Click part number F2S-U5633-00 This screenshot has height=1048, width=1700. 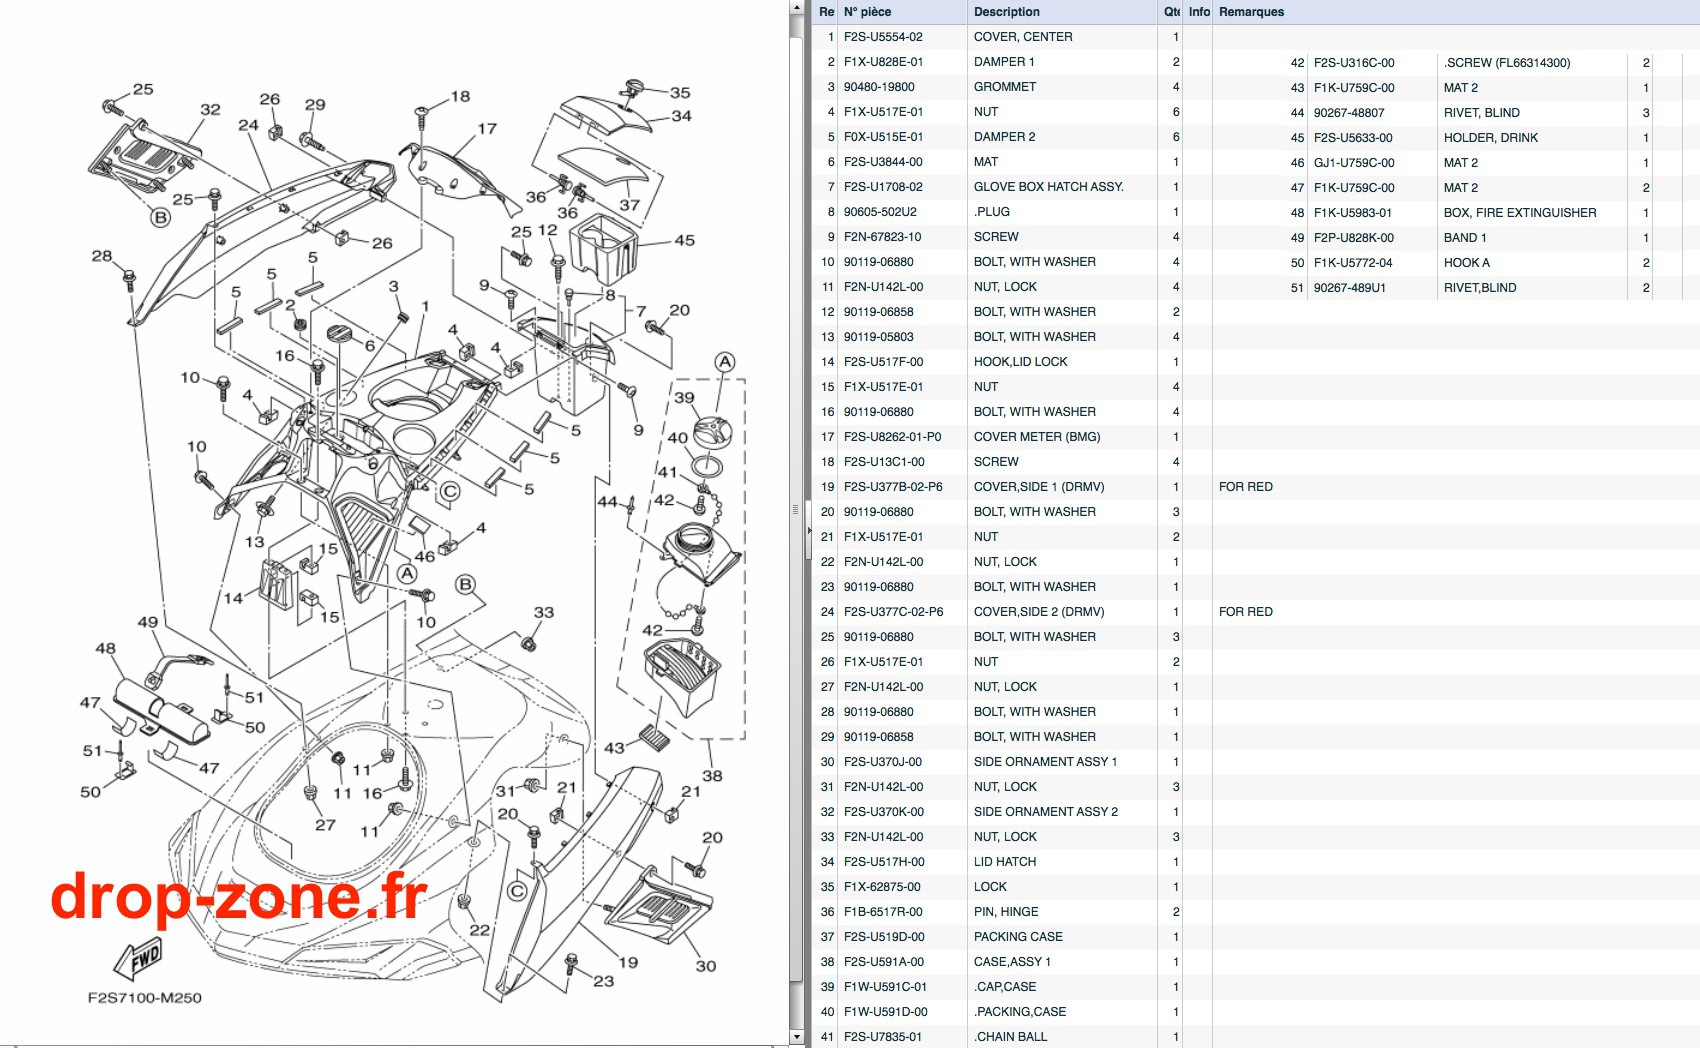[1353, 138]
